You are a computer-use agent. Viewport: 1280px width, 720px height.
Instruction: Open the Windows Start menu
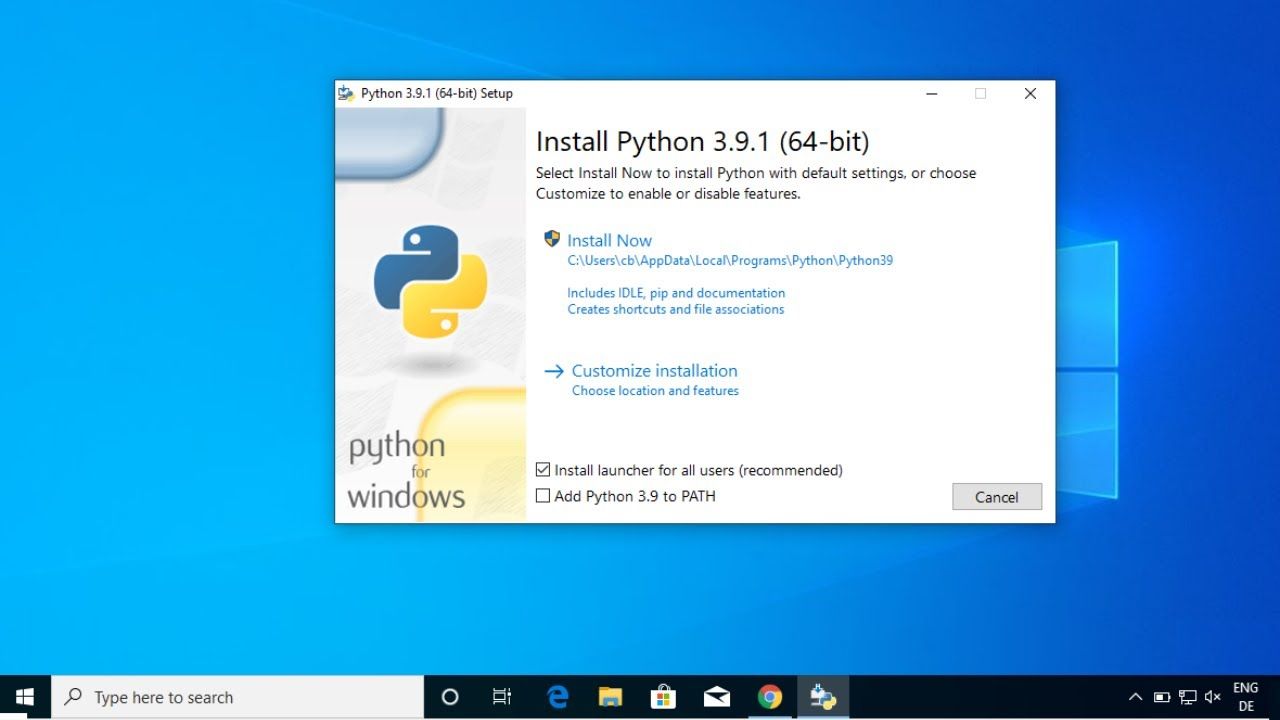[25, 697]
